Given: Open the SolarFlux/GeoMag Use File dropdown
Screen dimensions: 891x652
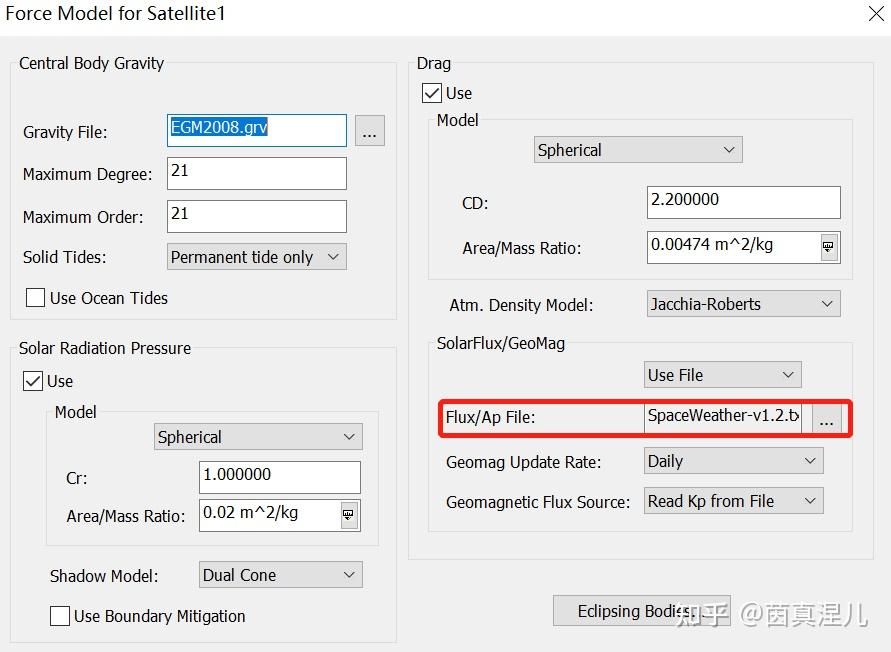Looking at the screenshot, I should pos(722,375).
